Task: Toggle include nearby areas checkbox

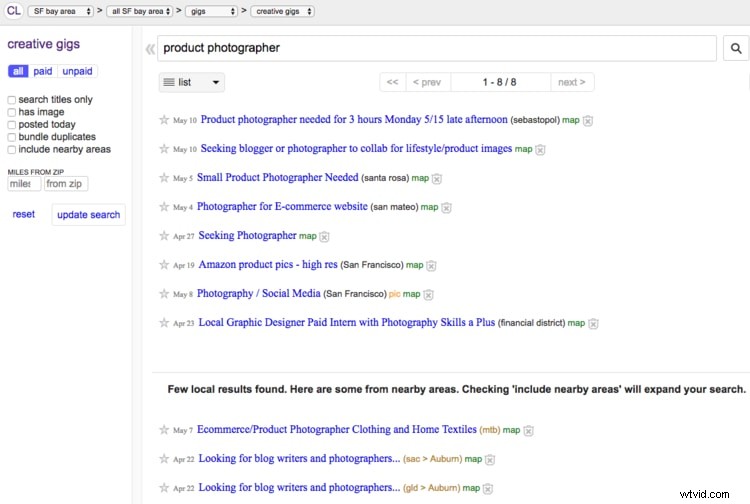Action: pyautogui.click(x=12, y=150)
